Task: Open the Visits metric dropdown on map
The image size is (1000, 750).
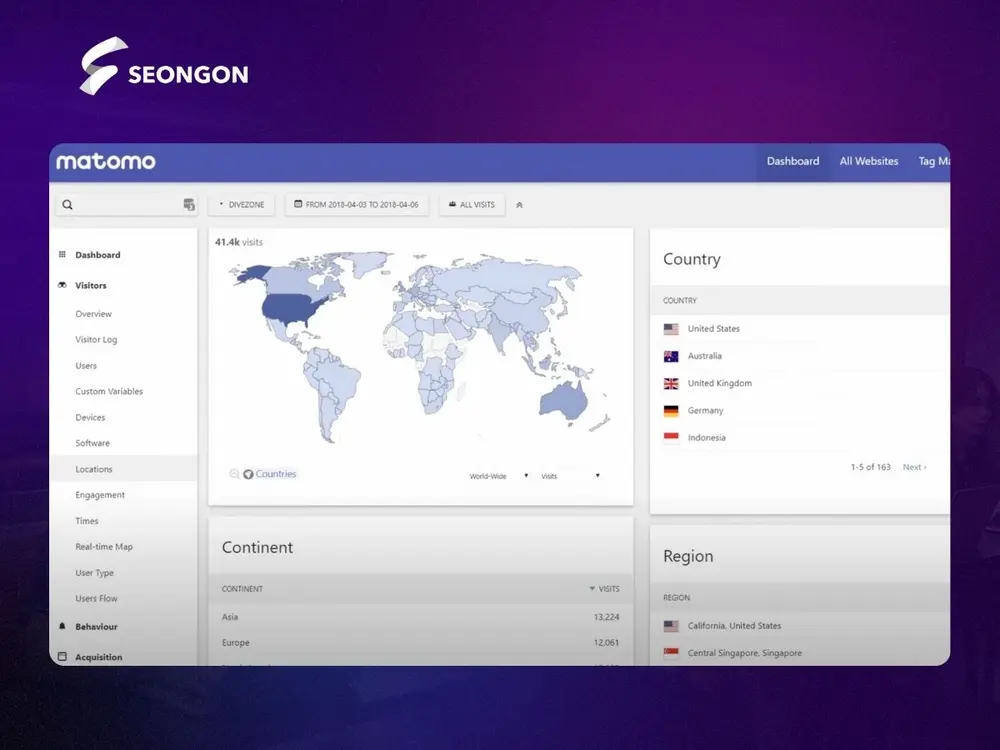Action: [x=570, y=476]
